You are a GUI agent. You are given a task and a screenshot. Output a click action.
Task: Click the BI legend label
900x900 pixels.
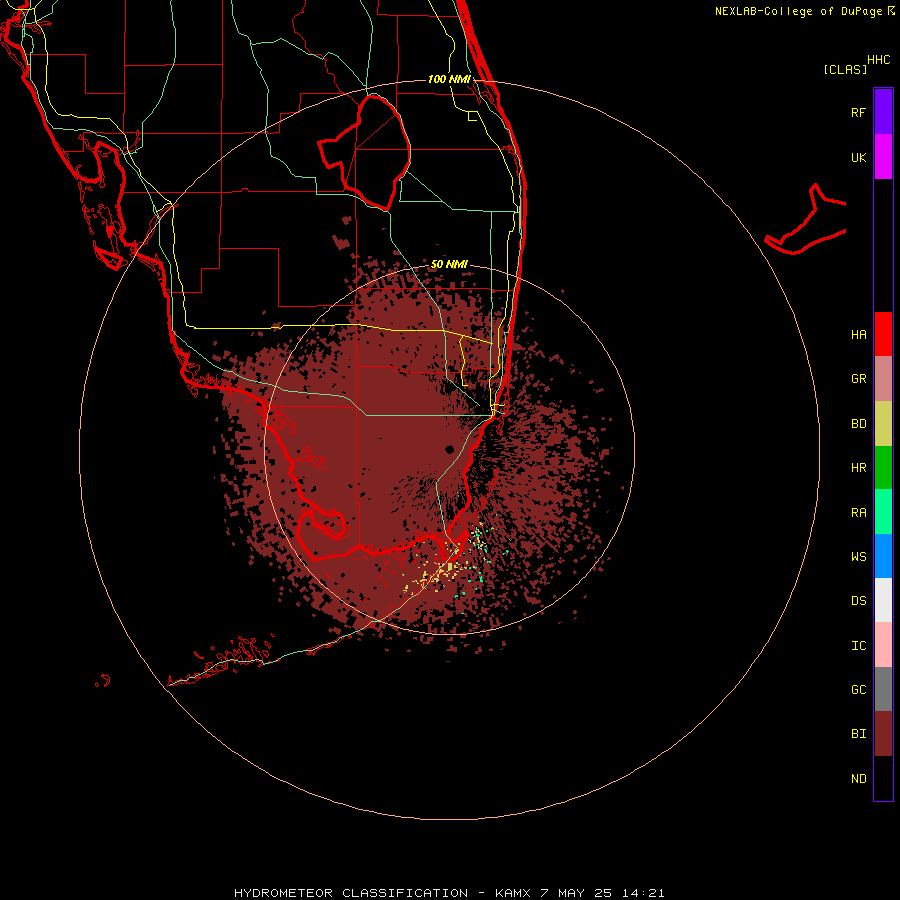[x=858, y=734]
